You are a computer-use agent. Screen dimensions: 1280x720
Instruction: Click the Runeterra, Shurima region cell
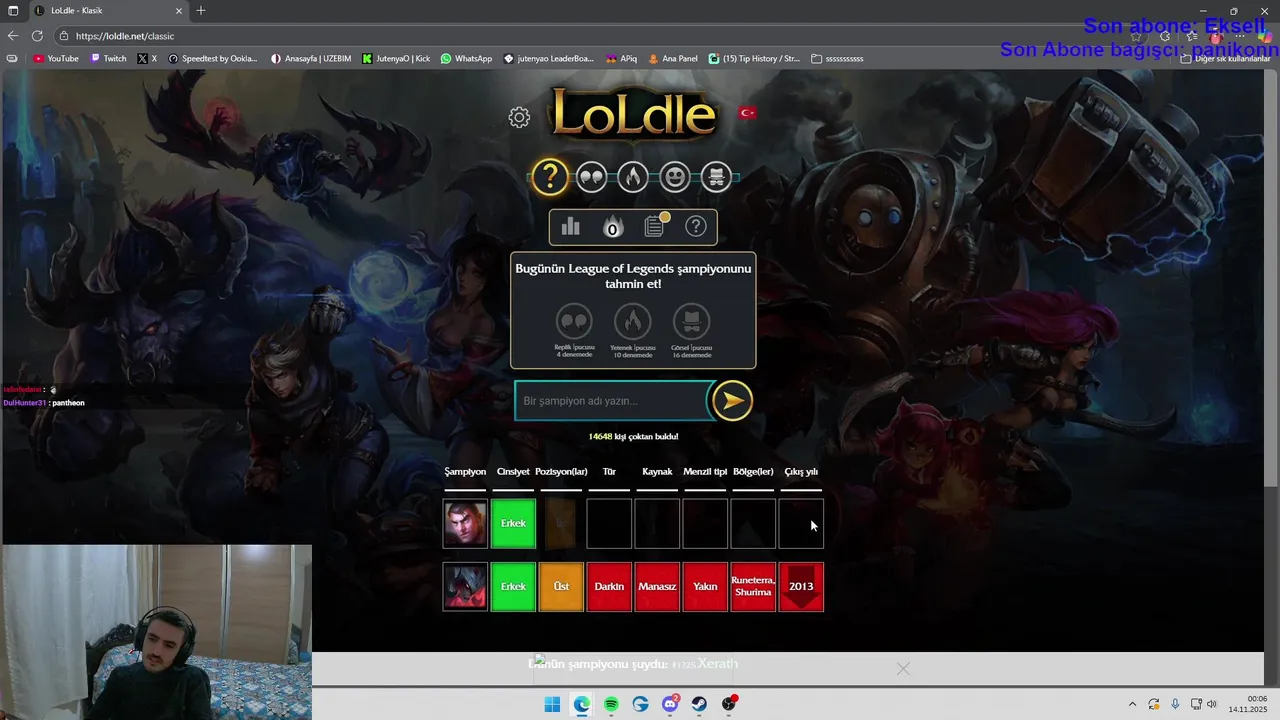coord(753,587)
